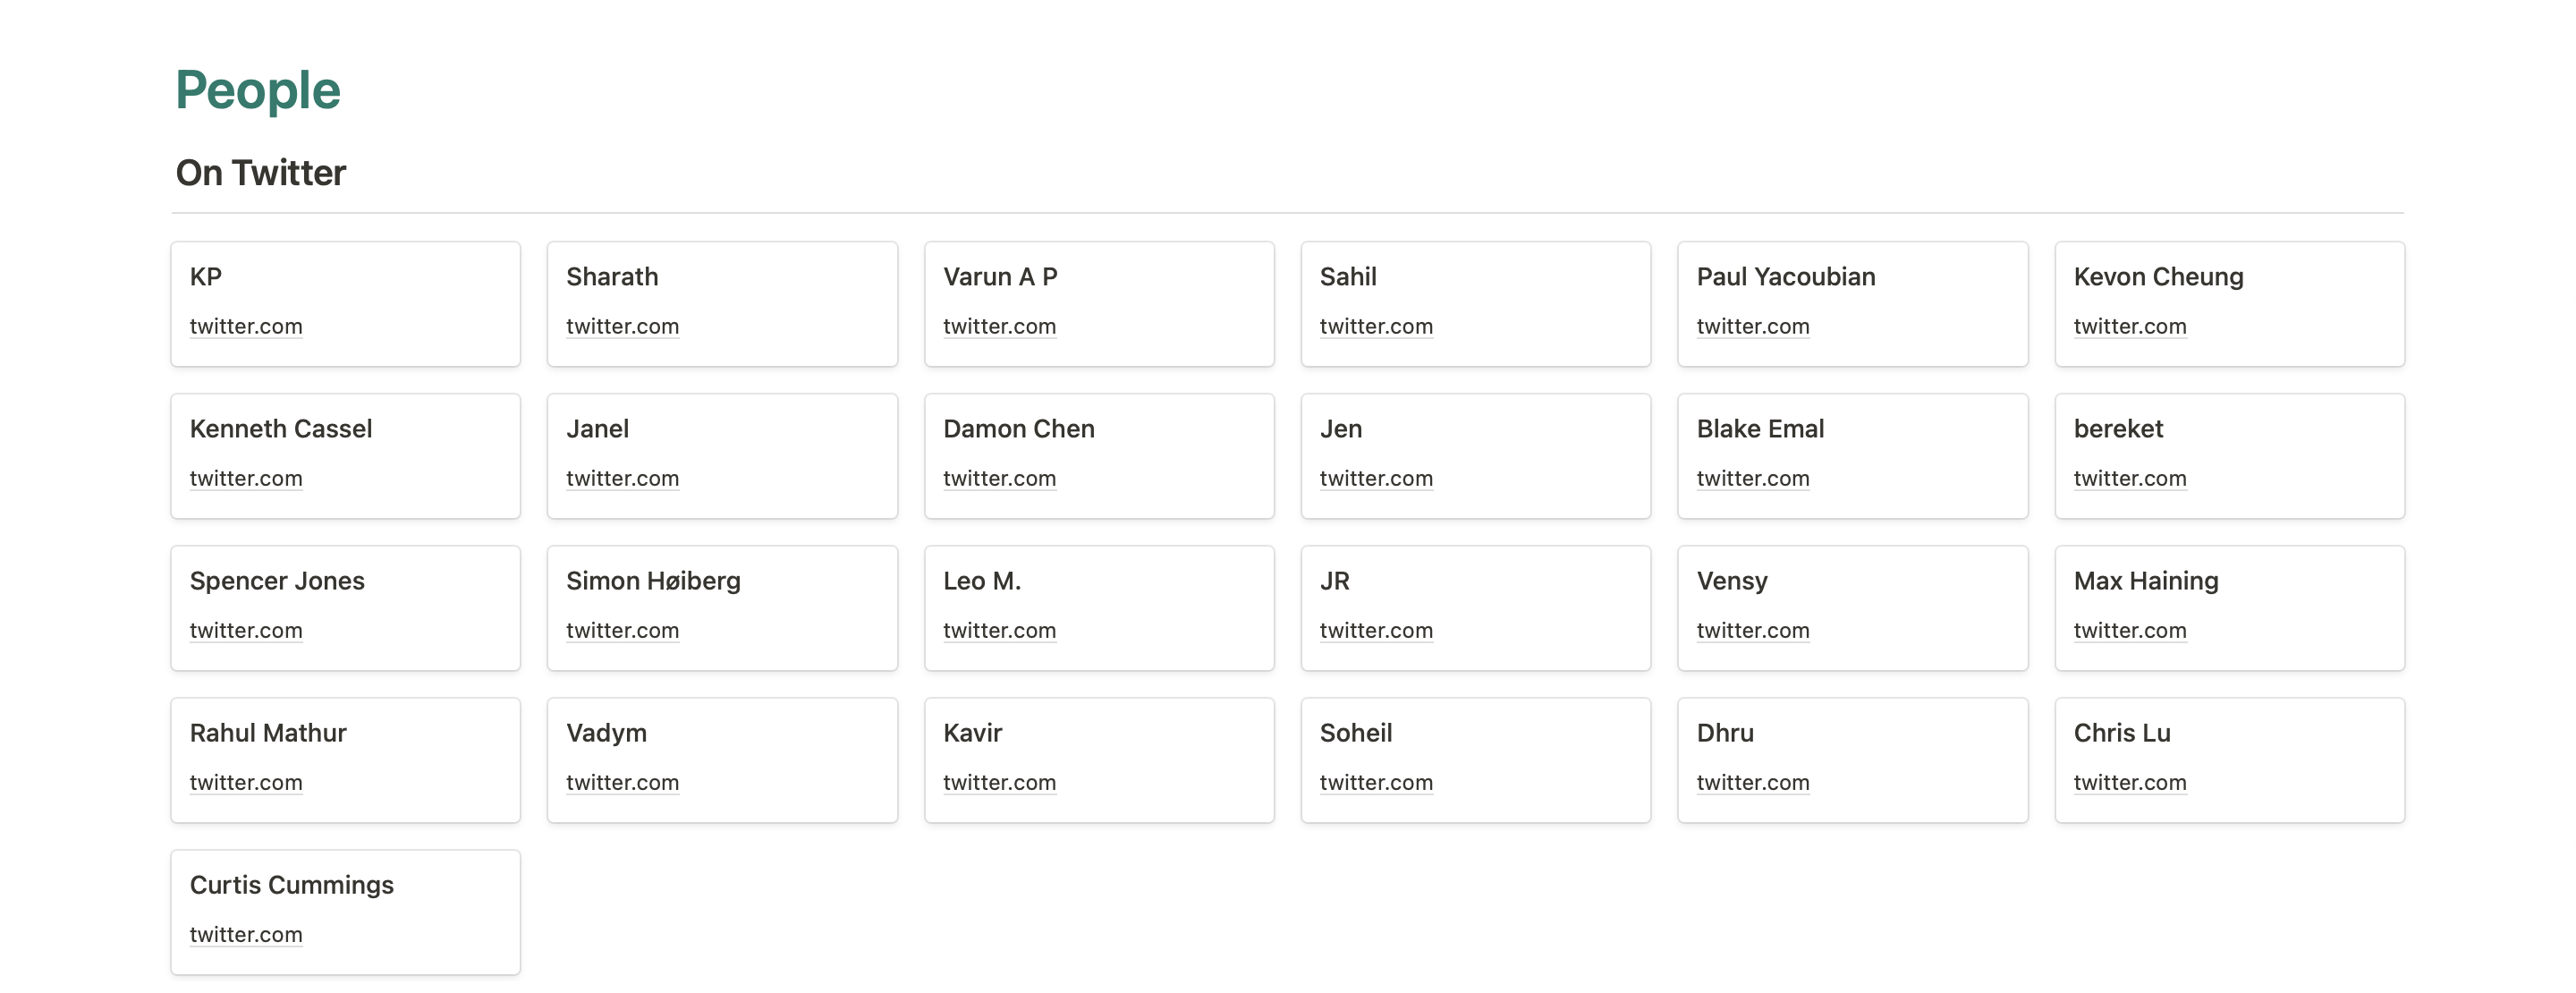Visit Sahil's twitter.com link
The height and width of the screenshot is (993, 2576).
click(1376, 326)
